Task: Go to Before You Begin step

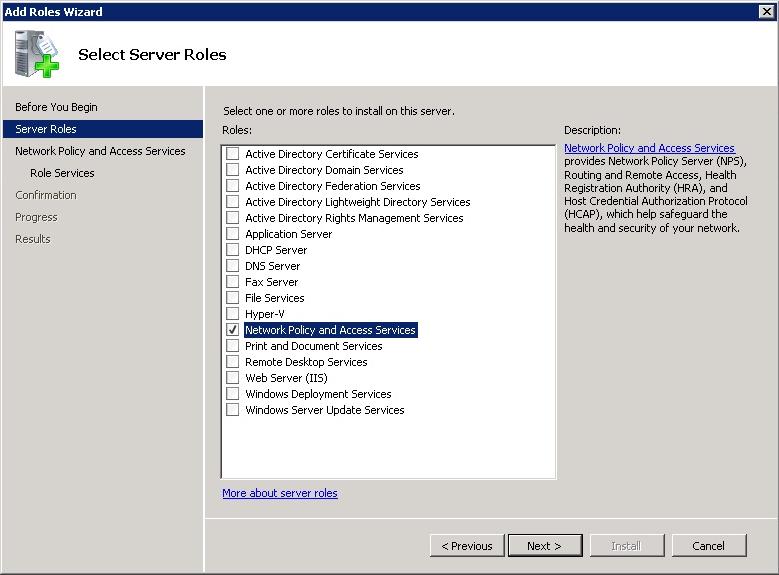Action: coord(56,107)
